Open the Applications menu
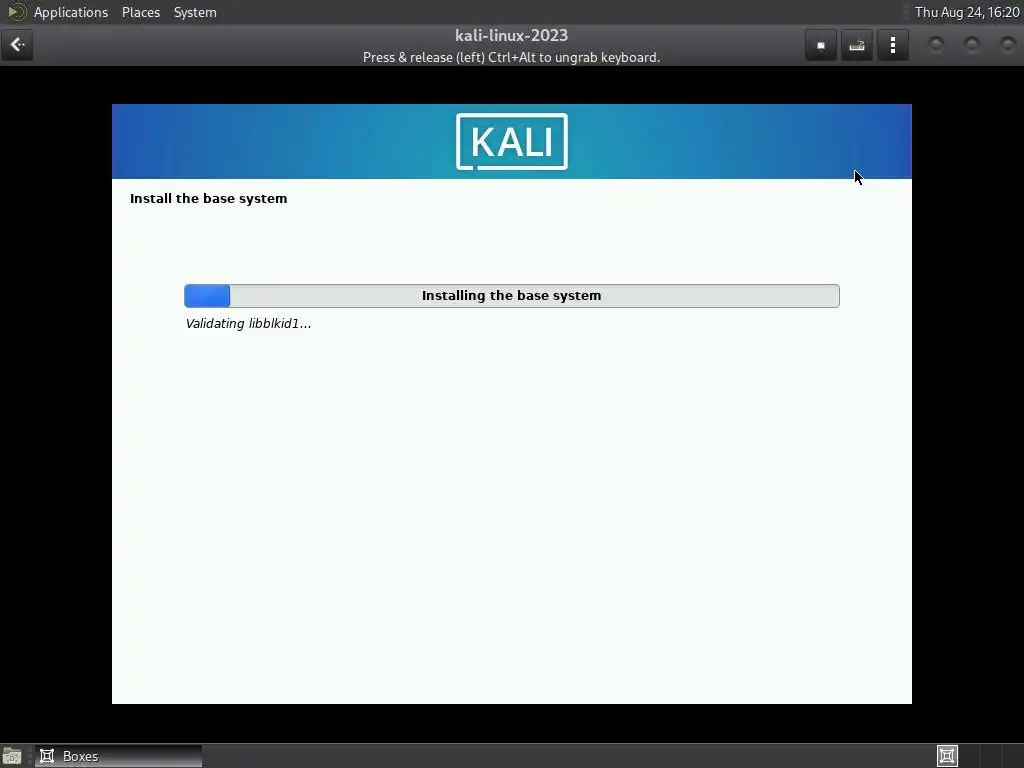The width and height of the screenshot is (1024, 768). pos(71,12)
